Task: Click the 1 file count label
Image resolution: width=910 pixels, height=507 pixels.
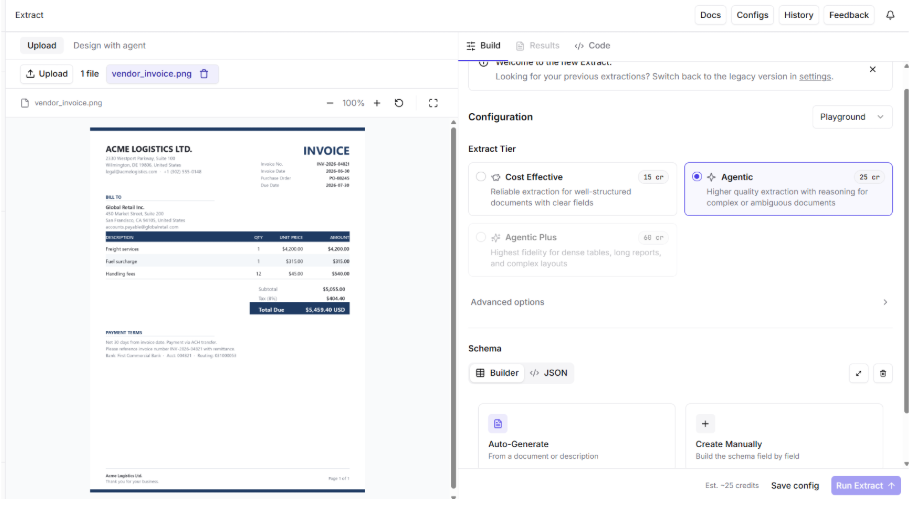Action: [89, 74]
